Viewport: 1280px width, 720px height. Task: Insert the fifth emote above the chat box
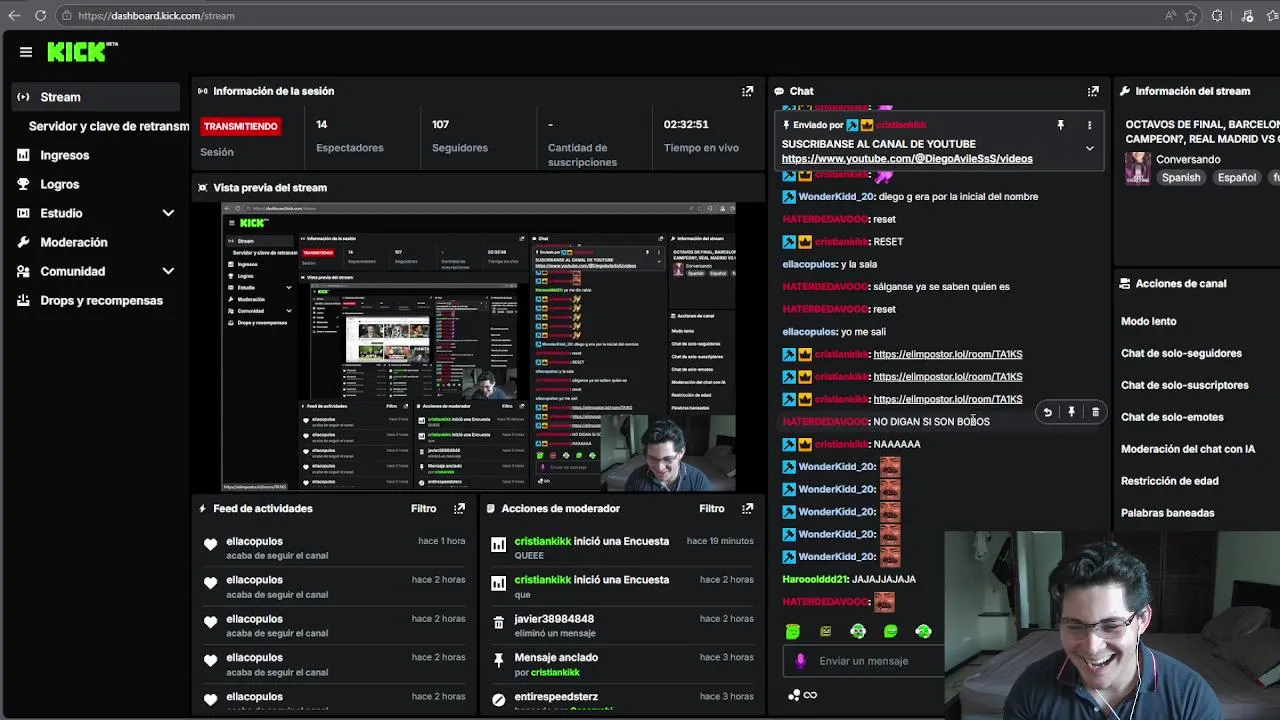tap(923, 631)
